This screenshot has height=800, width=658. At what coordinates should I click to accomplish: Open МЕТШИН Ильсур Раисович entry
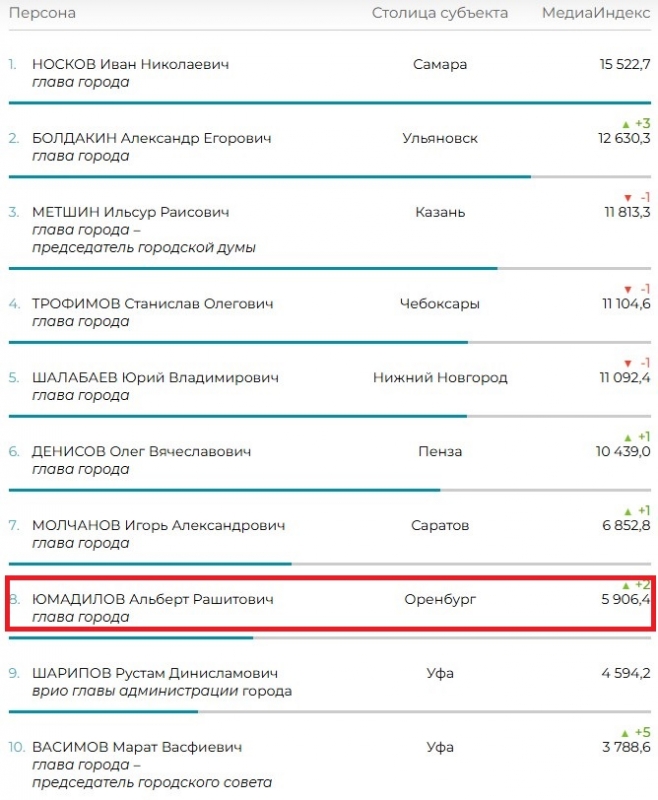(x=131, y=212)
